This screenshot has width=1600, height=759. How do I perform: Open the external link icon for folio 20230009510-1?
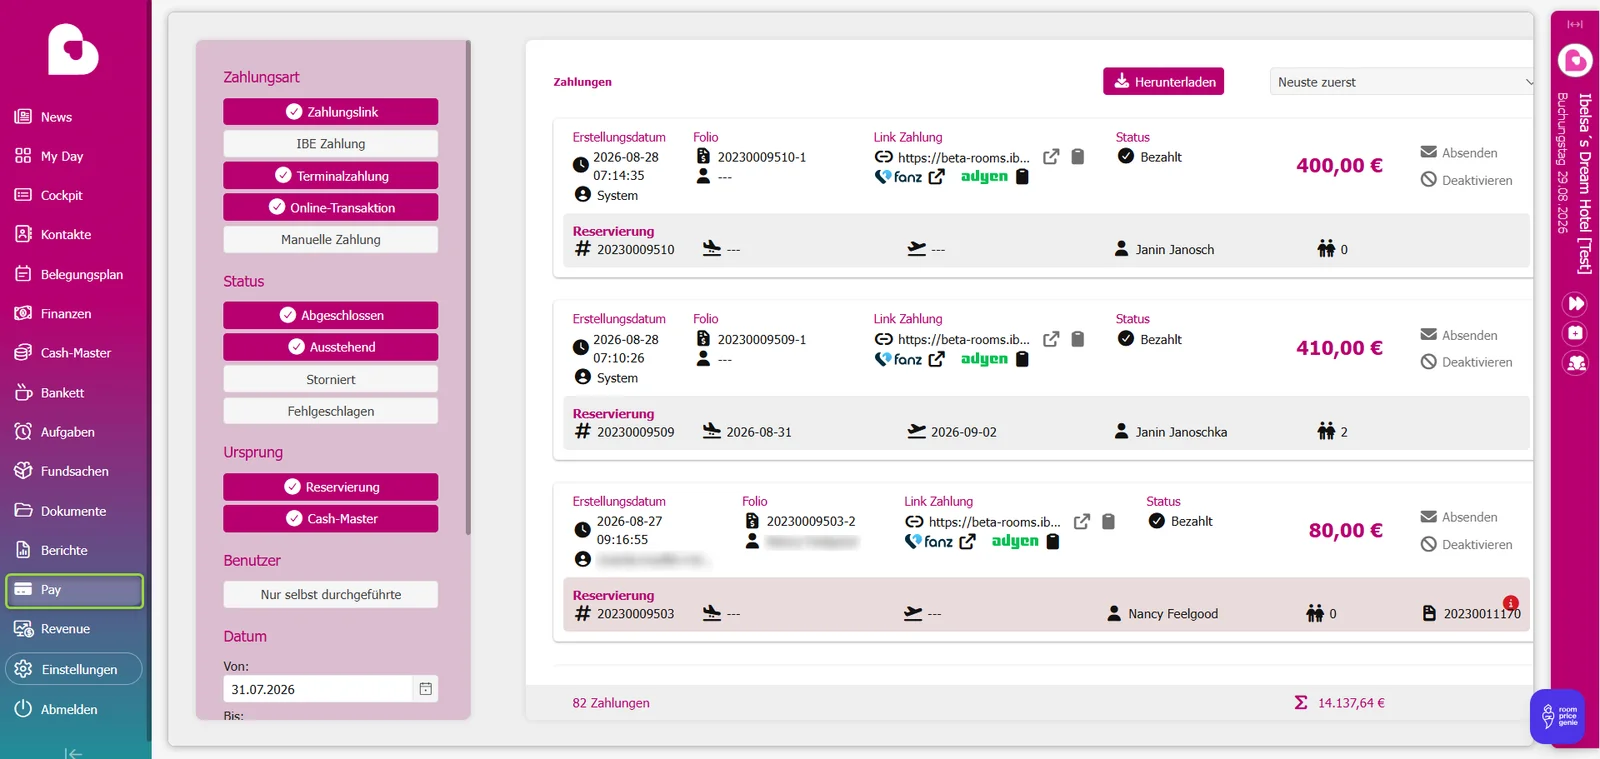[1051, 157]
